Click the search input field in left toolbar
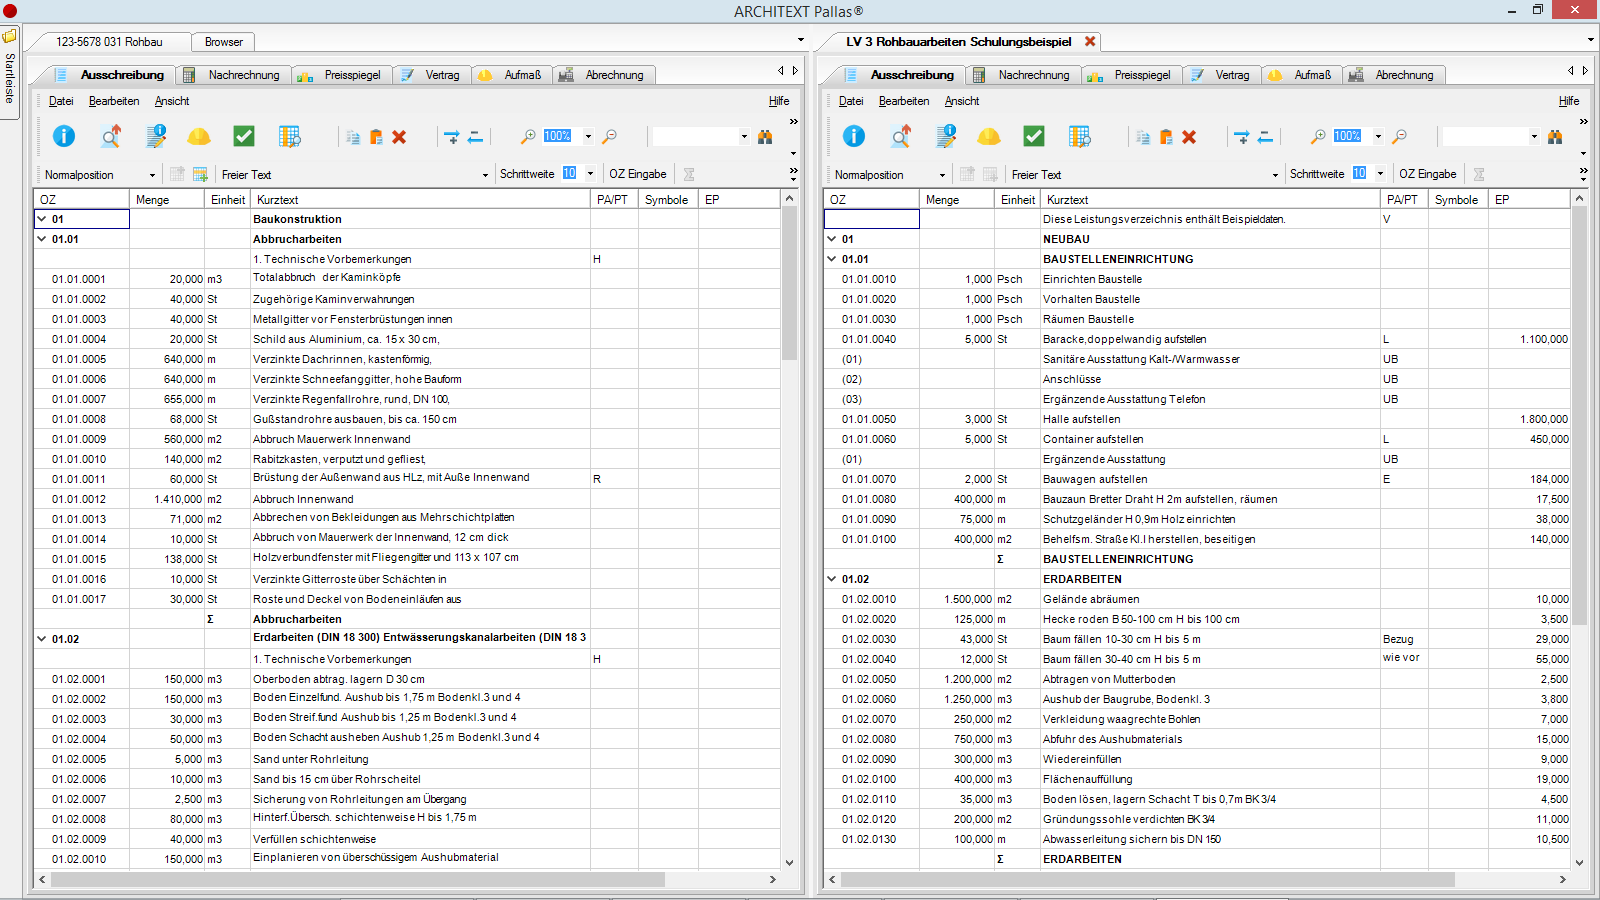 (694, 136)
